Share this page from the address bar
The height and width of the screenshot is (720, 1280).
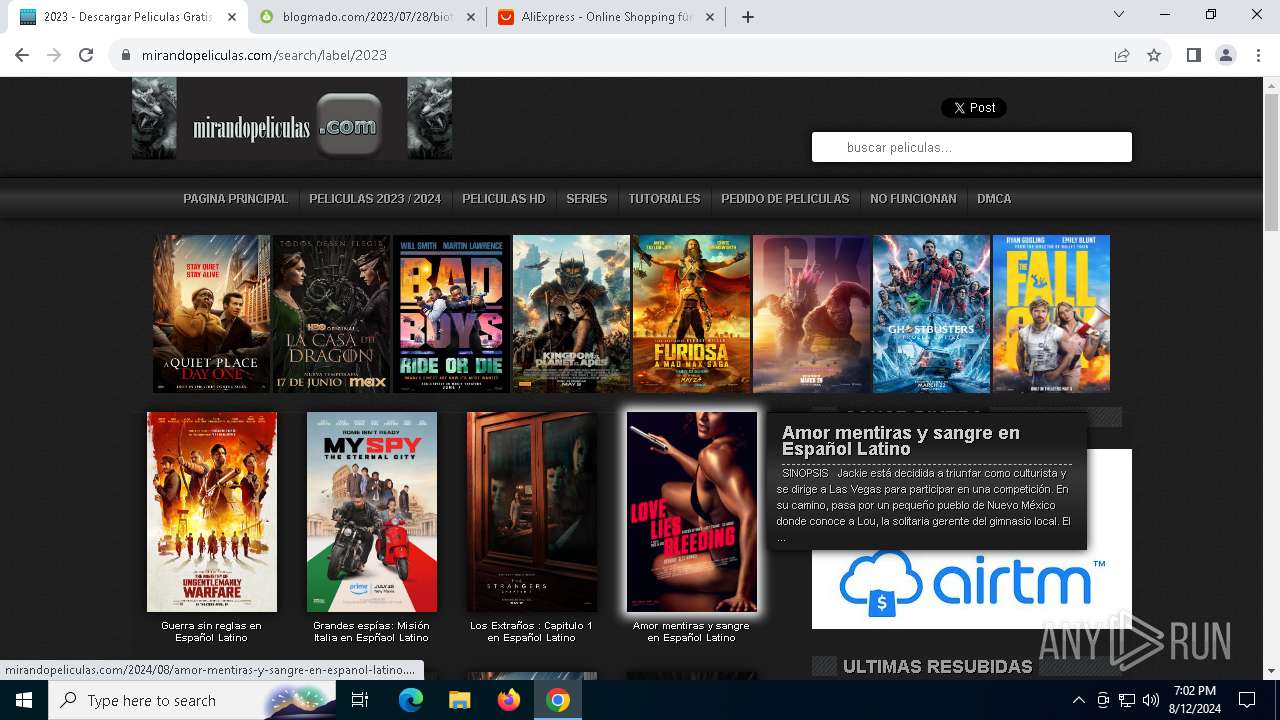tap(1122, 55)
